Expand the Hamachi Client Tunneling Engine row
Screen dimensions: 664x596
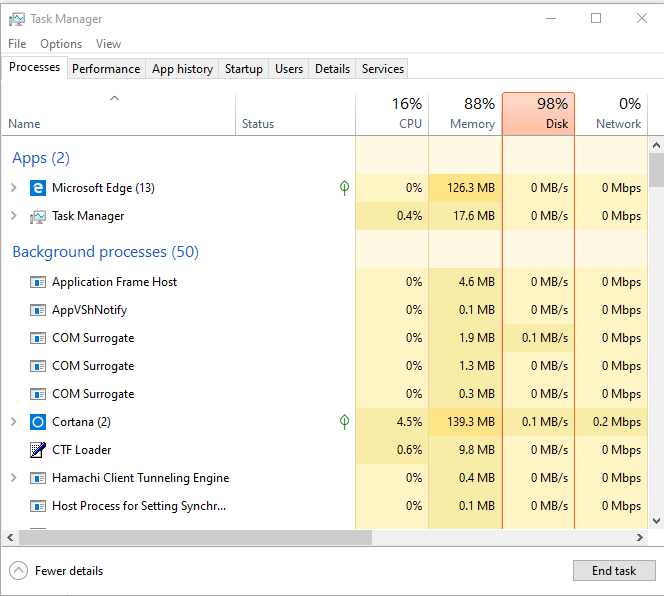tap(14, 478)
